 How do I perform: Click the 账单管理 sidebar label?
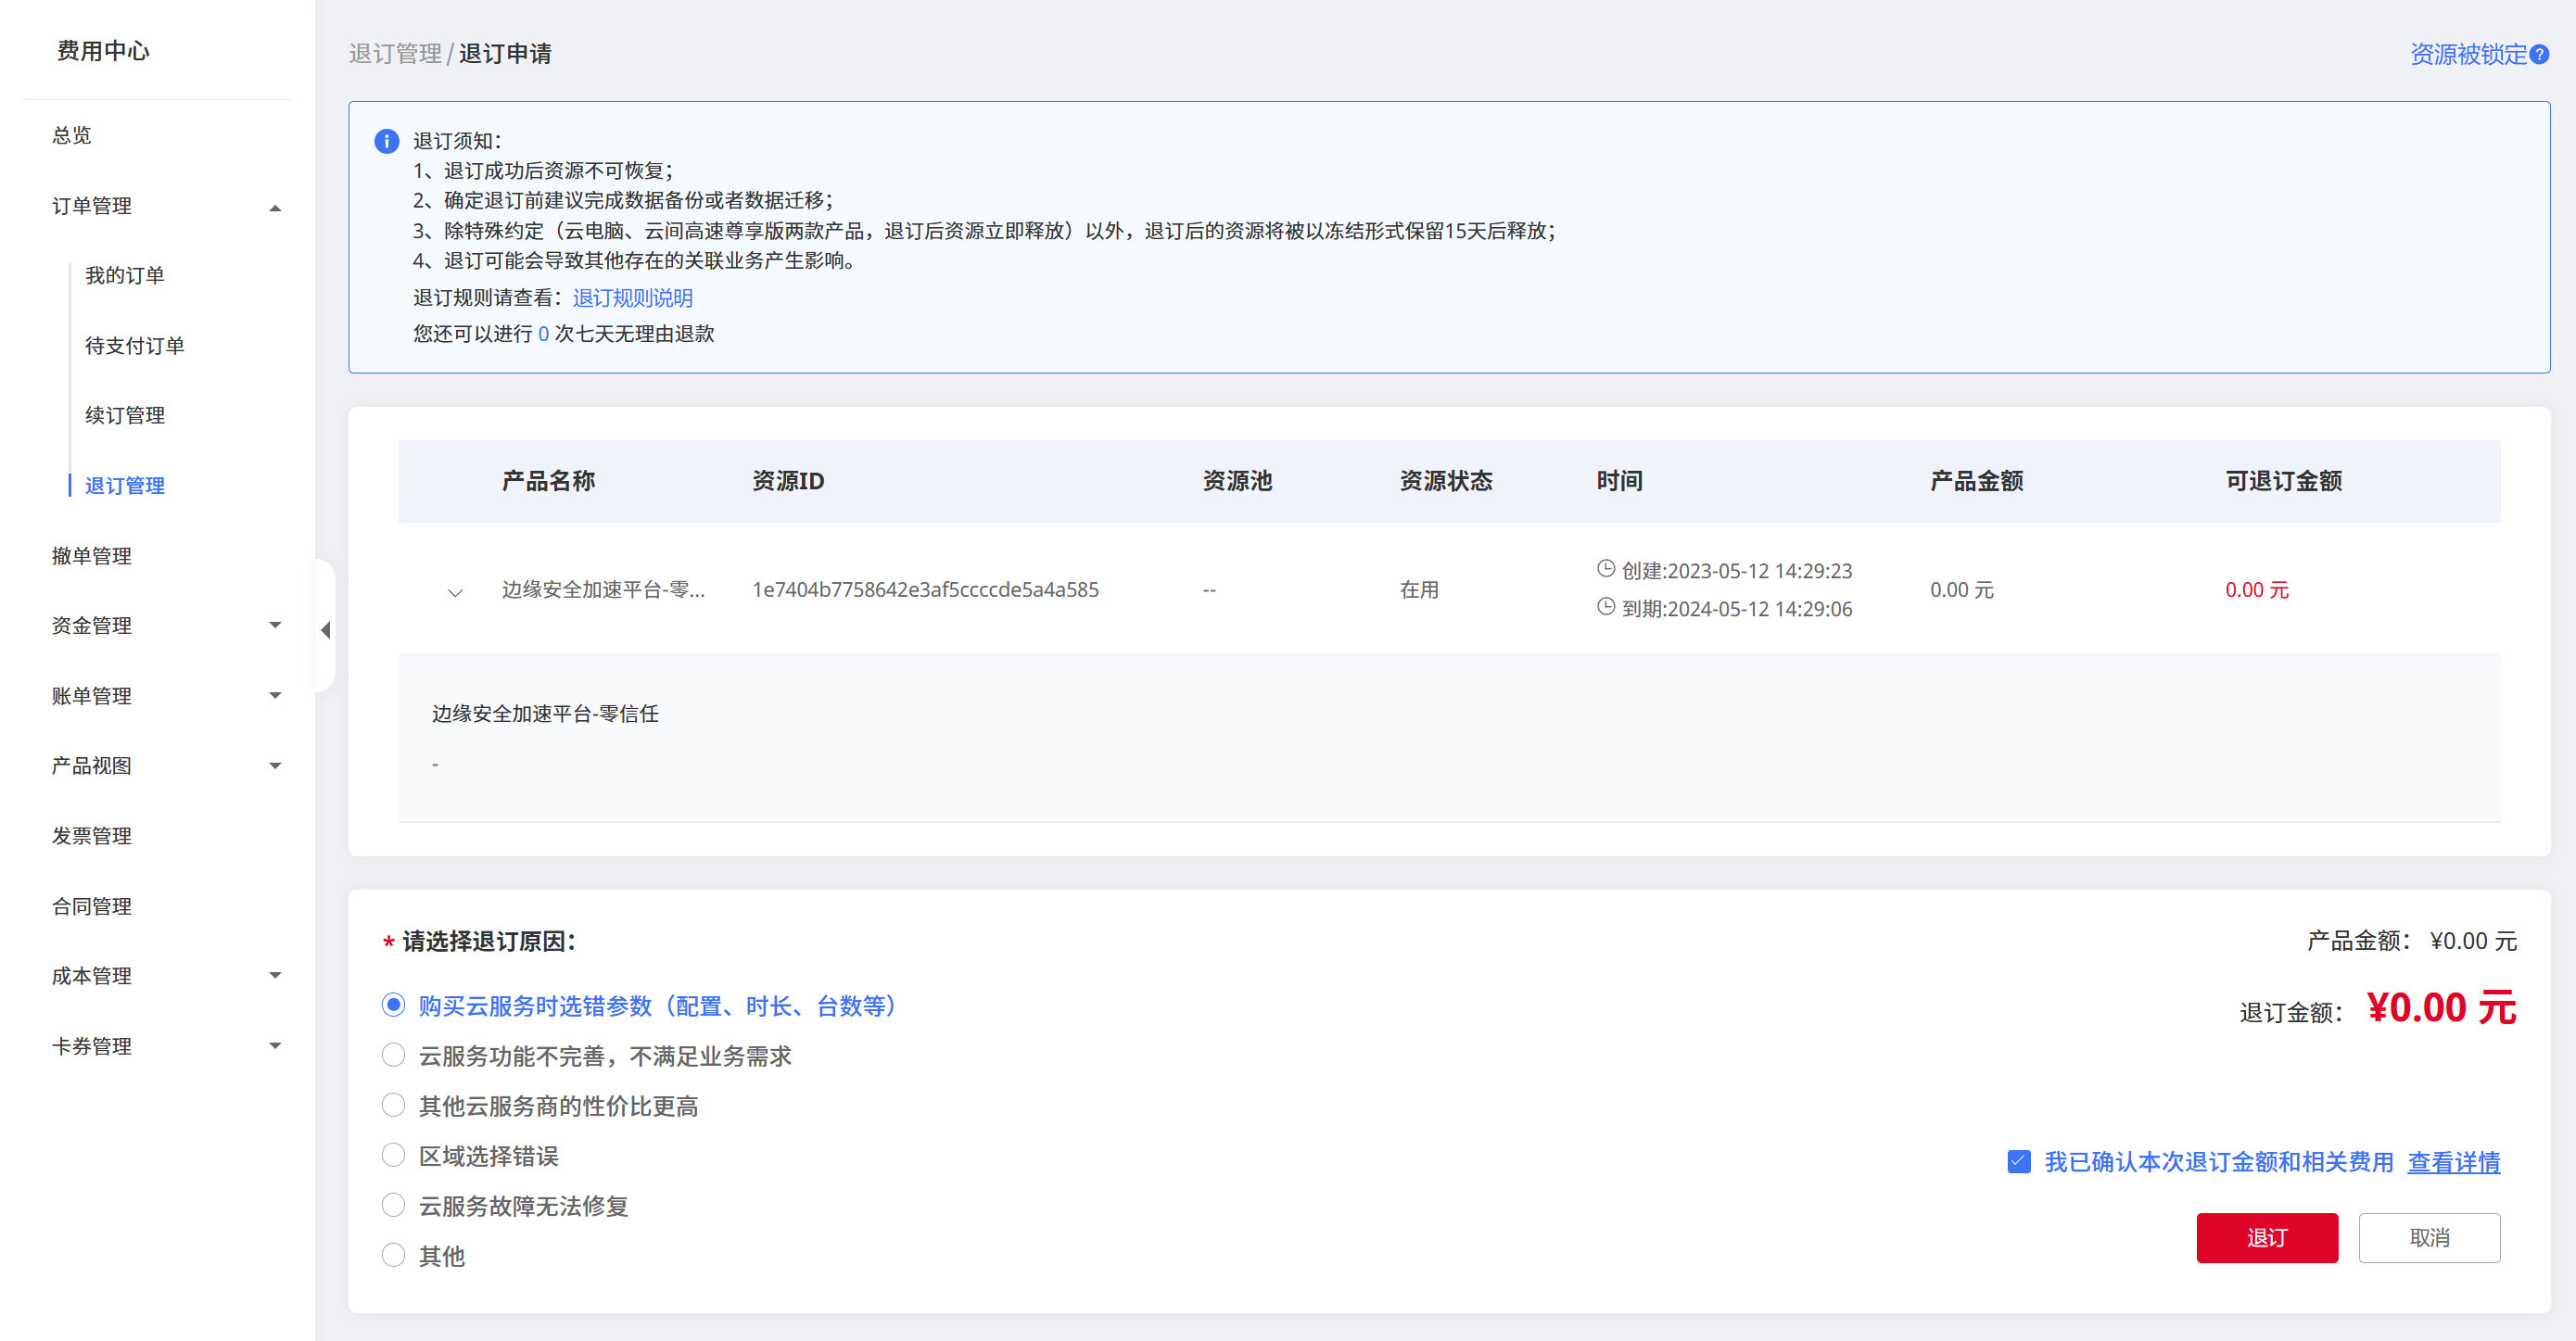91,695
